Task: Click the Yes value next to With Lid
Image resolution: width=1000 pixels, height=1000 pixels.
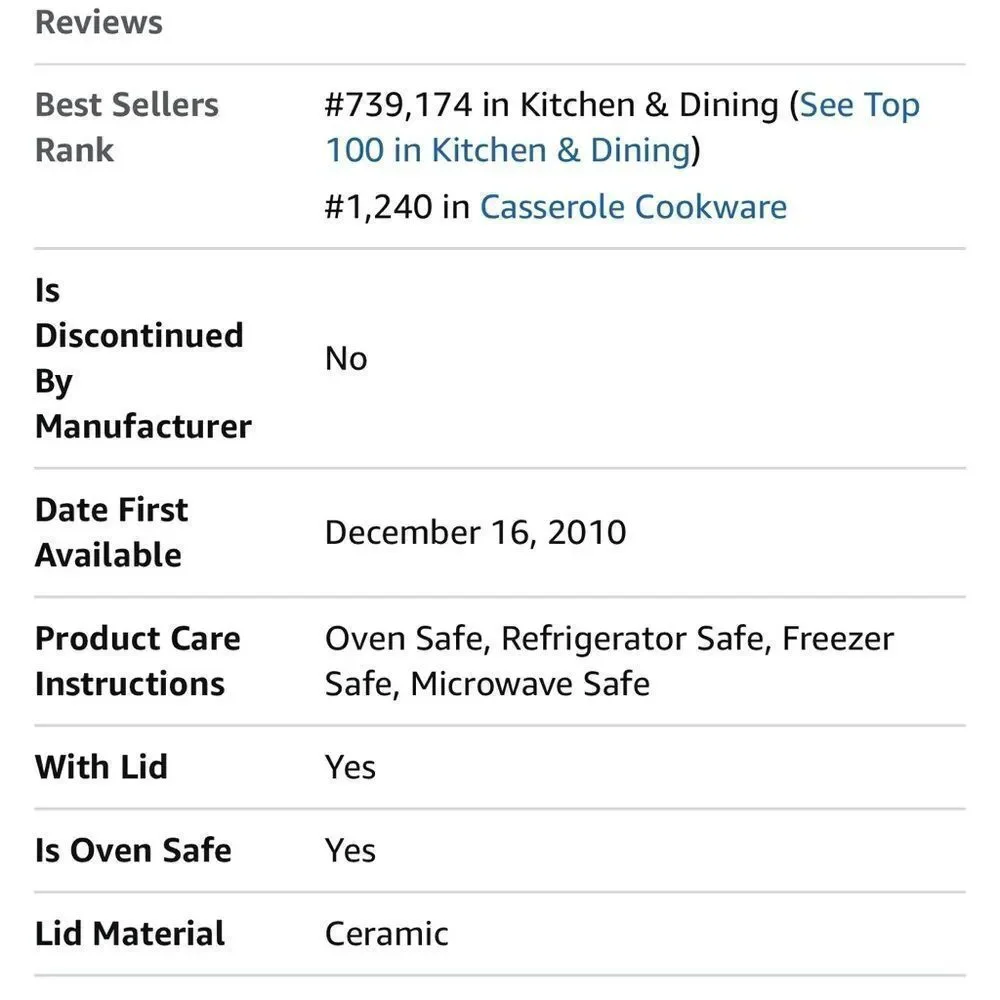Action: (350, 767)
